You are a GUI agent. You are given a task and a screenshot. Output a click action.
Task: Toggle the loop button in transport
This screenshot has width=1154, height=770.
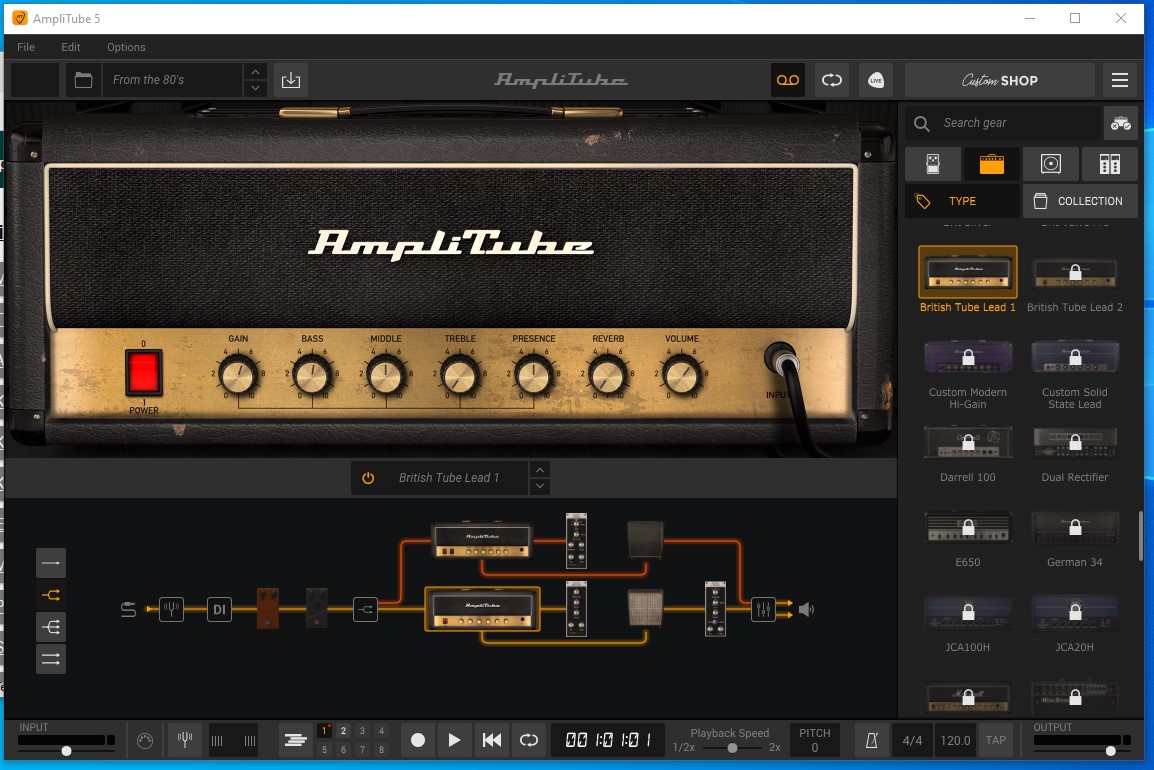click(x=528, y=740)
